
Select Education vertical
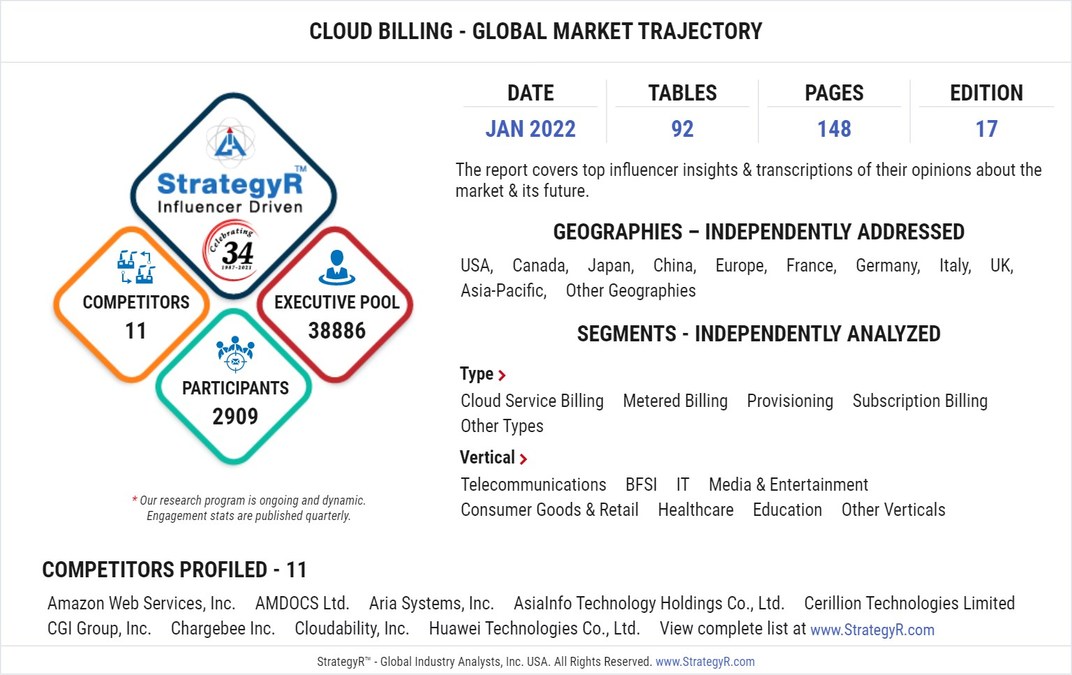[x=787, y=510]
